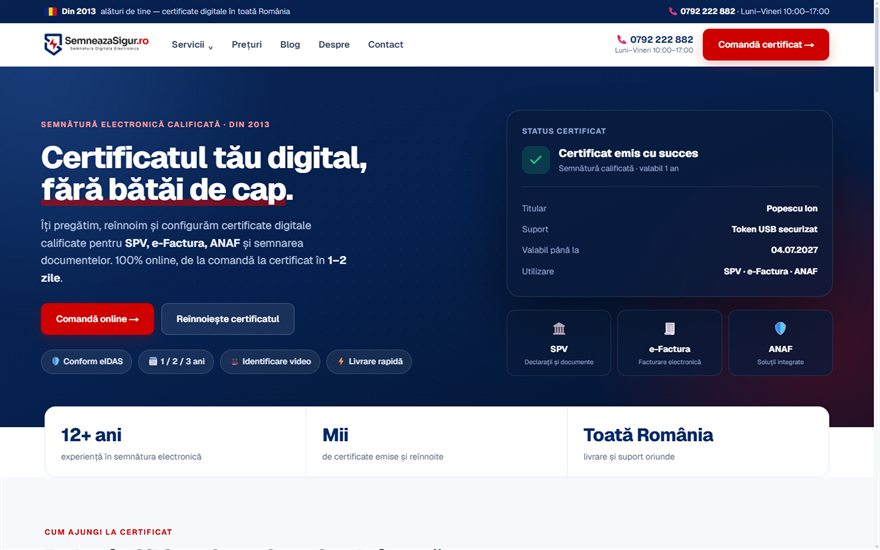This screenshot has height=550, width=880.
Task: Click the ANAF shield icon
Action: tap(780, 328)
